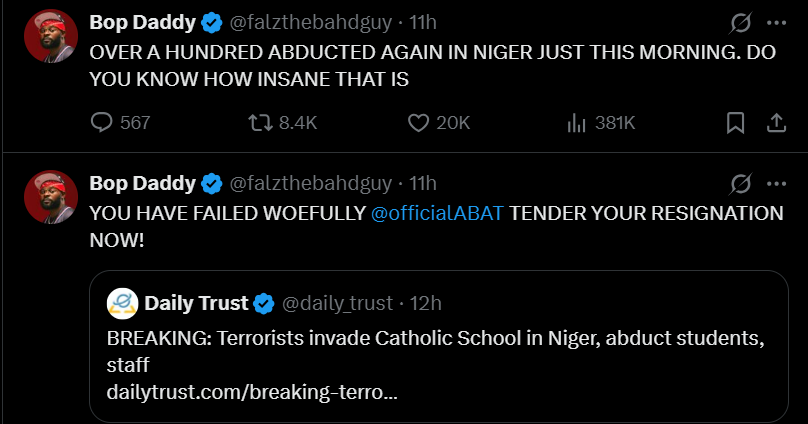808x424 pixels.
Task: Open Daily Trust profile avatar icon
Action: 123,303
